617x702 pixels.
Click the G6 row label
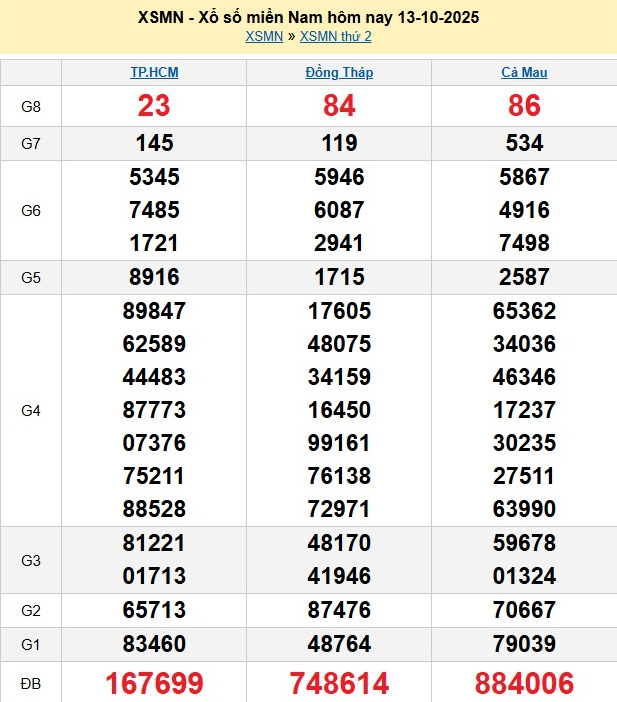(x=30, y=211)
